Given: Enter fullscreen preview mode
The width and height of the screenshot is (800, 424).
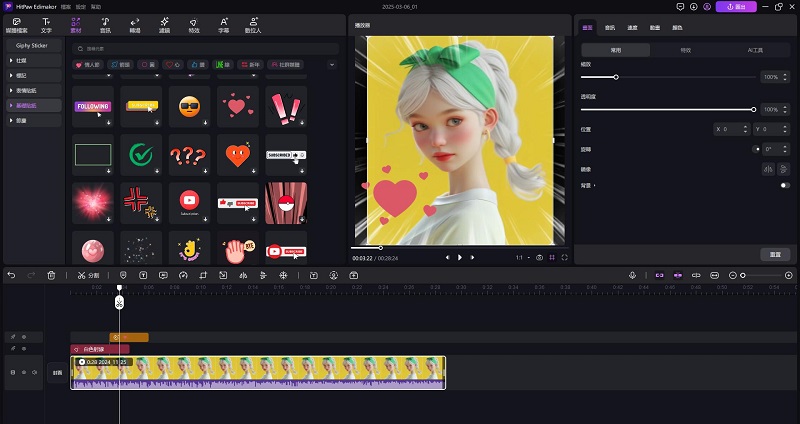Looking at the screenshot, I should pos(564,257).
